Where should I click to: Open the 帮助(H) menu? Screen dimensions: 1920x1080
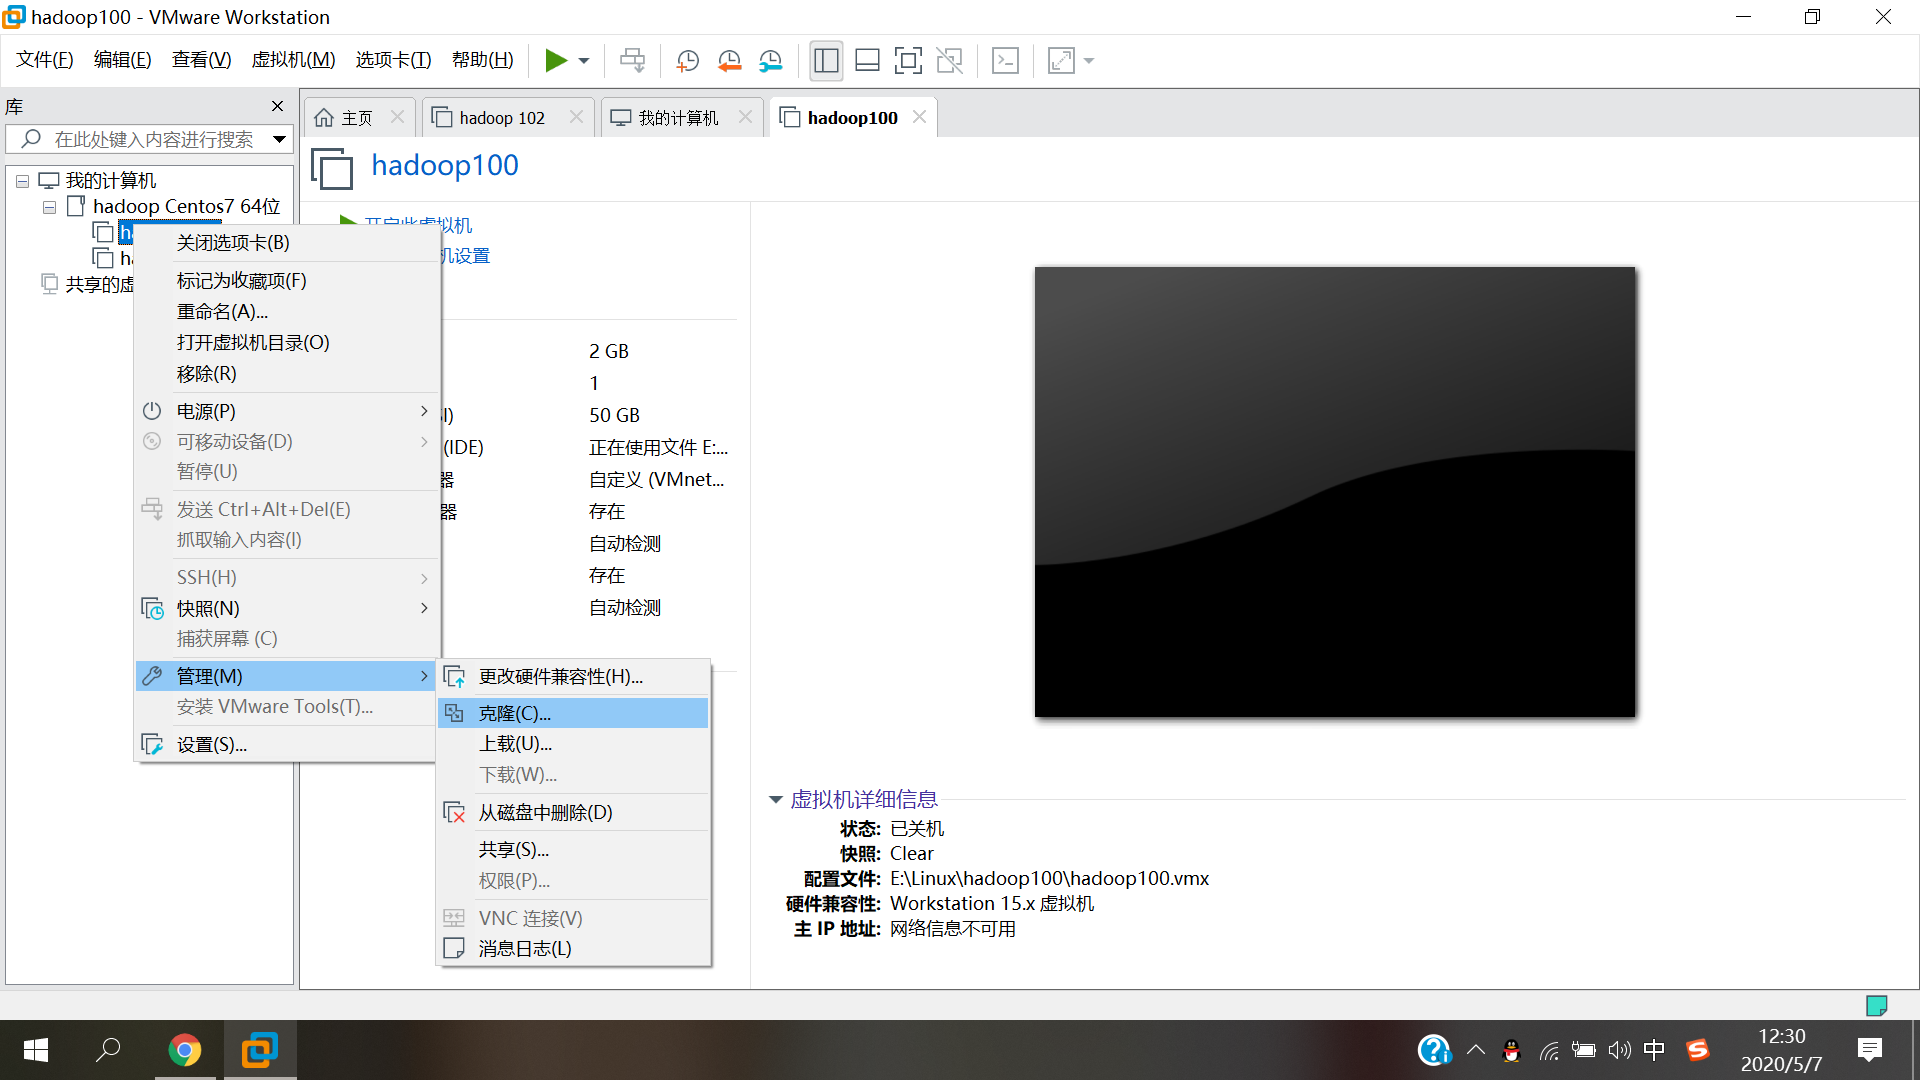(x=482, y=60)
